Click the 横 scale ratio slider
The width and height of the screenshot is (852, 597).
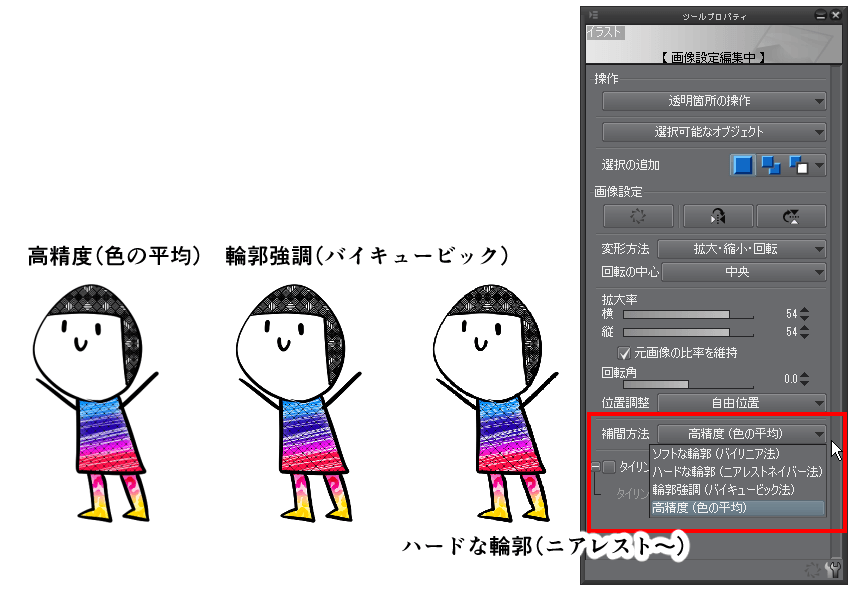coord(688,315)
